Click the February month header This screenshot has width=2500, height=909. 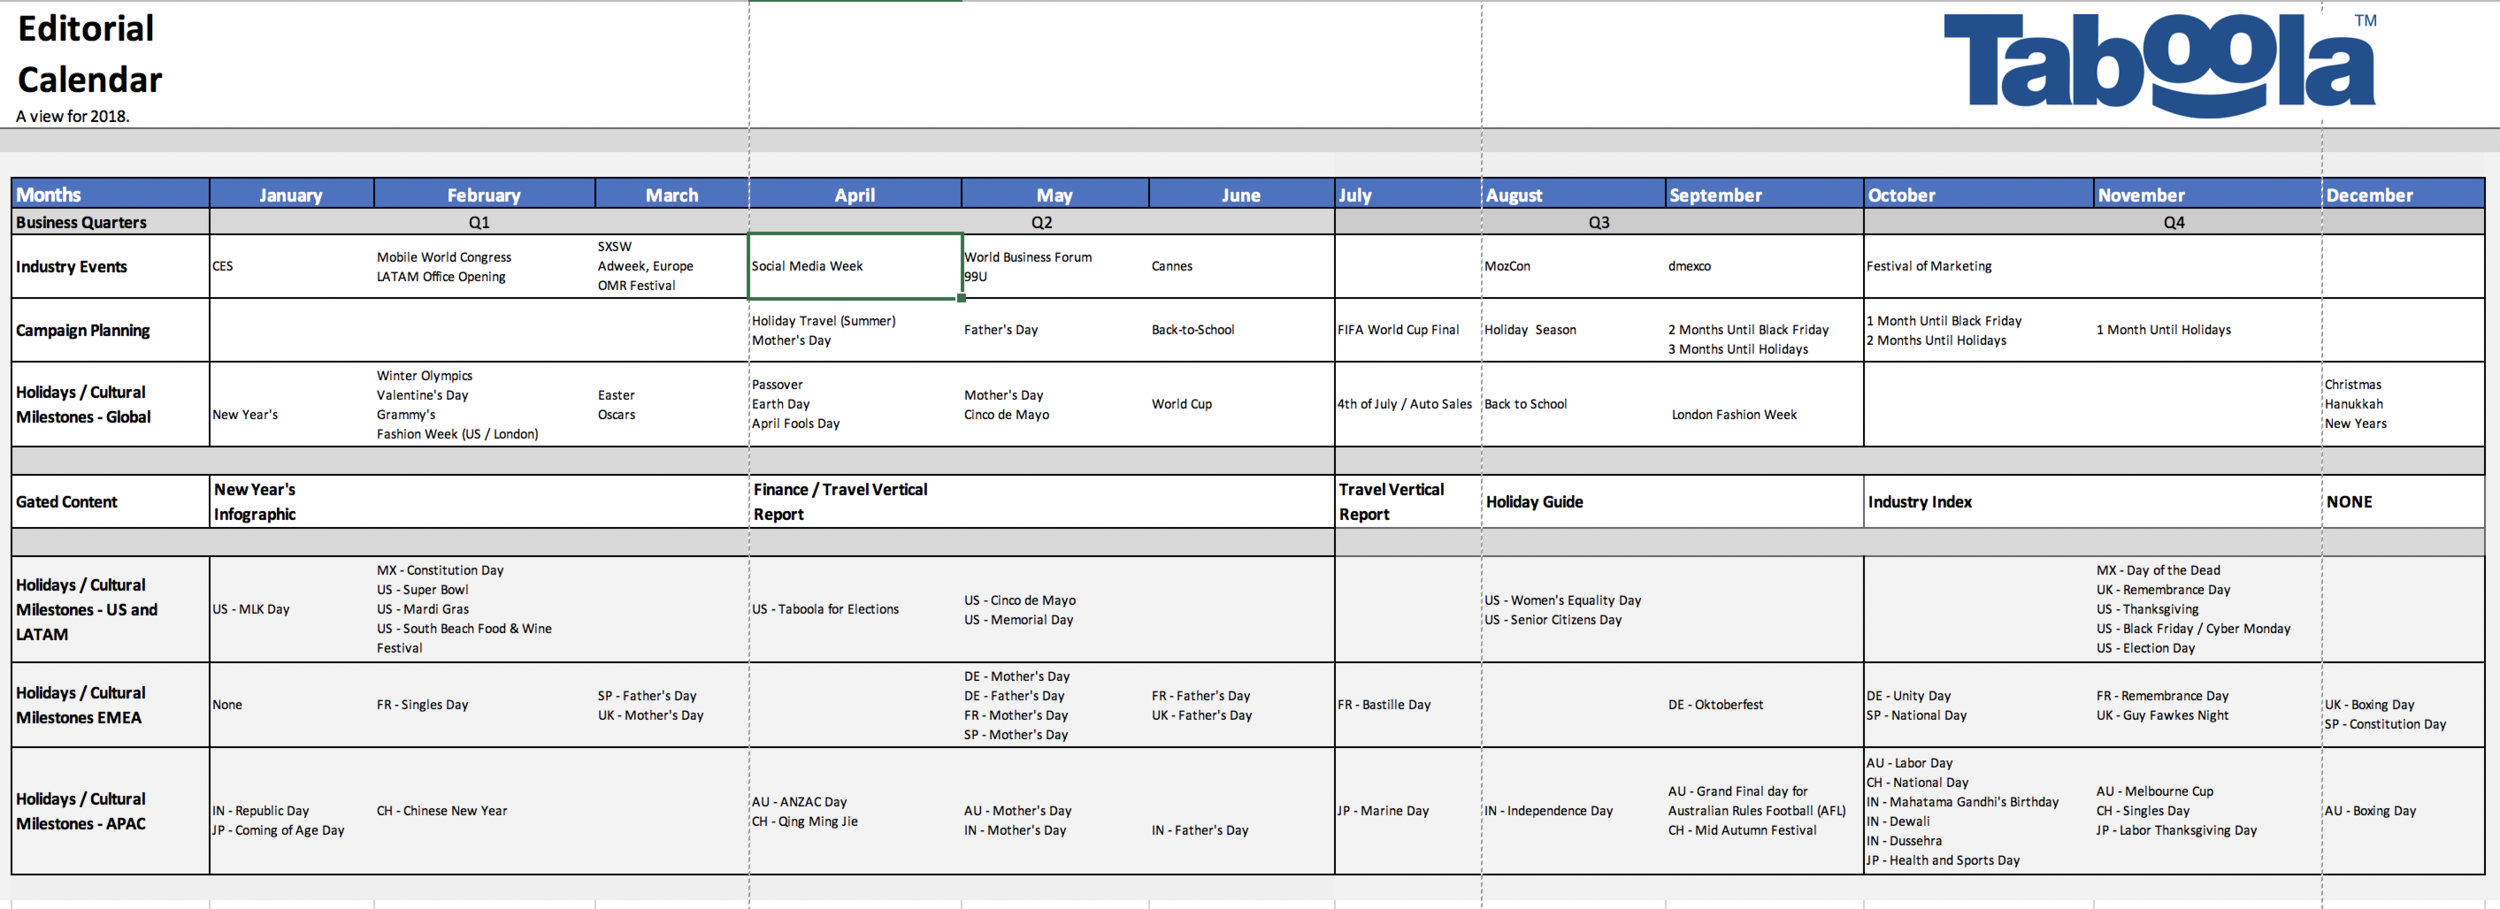click(484, 194)
